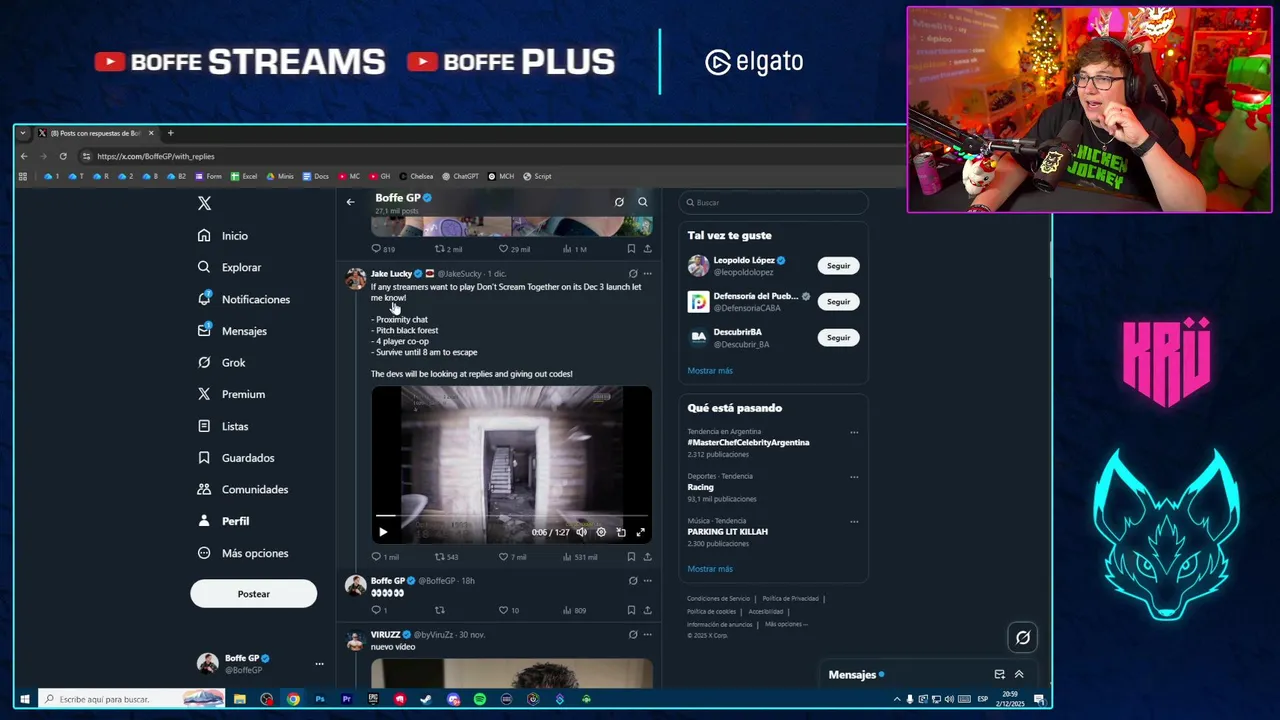
Task: Open the ChatGPT bookmark
Action: pos(460,176)
